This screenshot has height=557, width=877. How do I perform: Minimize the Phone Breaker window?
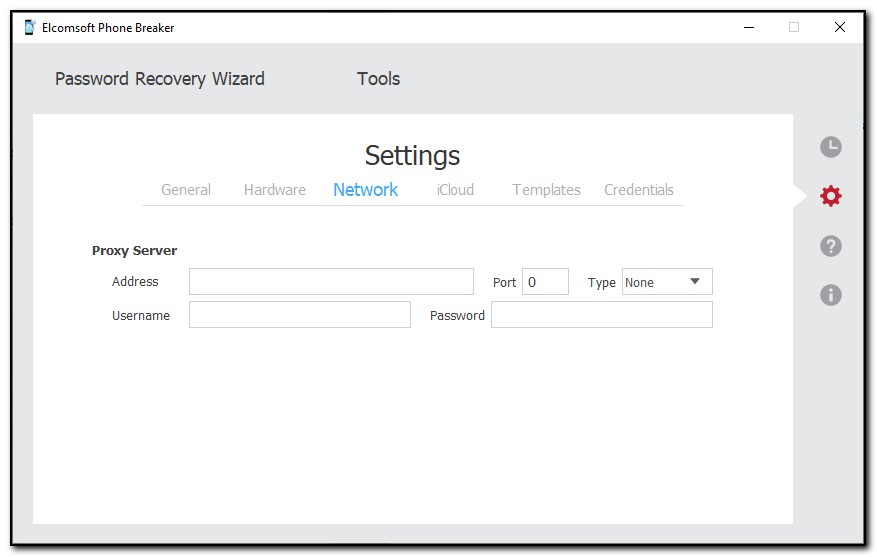click(747, 27)
